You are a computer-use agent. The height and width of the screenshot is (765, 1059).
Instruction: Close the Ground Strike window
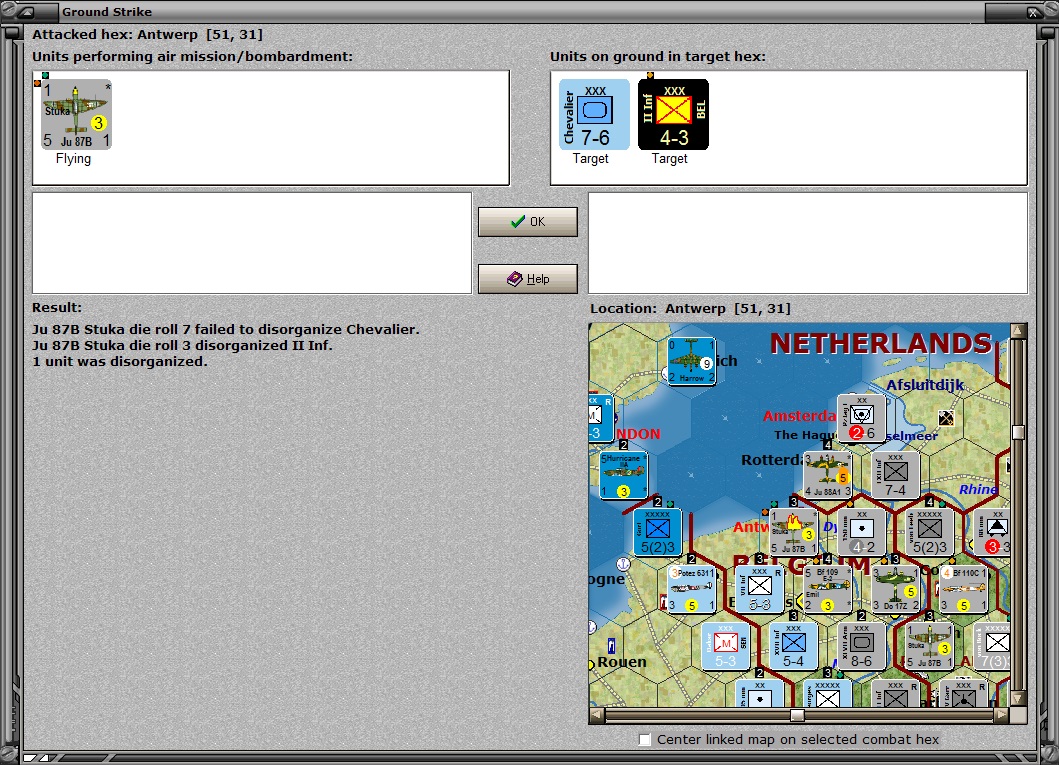point(1033,12)
